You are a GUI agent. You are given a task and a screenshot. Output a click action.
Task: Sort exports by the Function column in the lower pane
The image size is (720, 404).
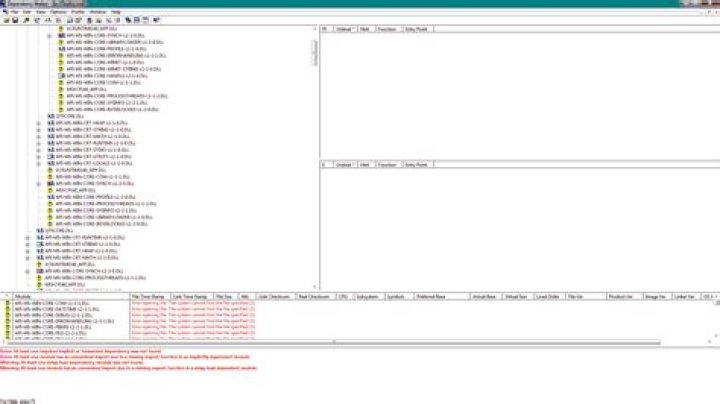click(x=389, y=164)
